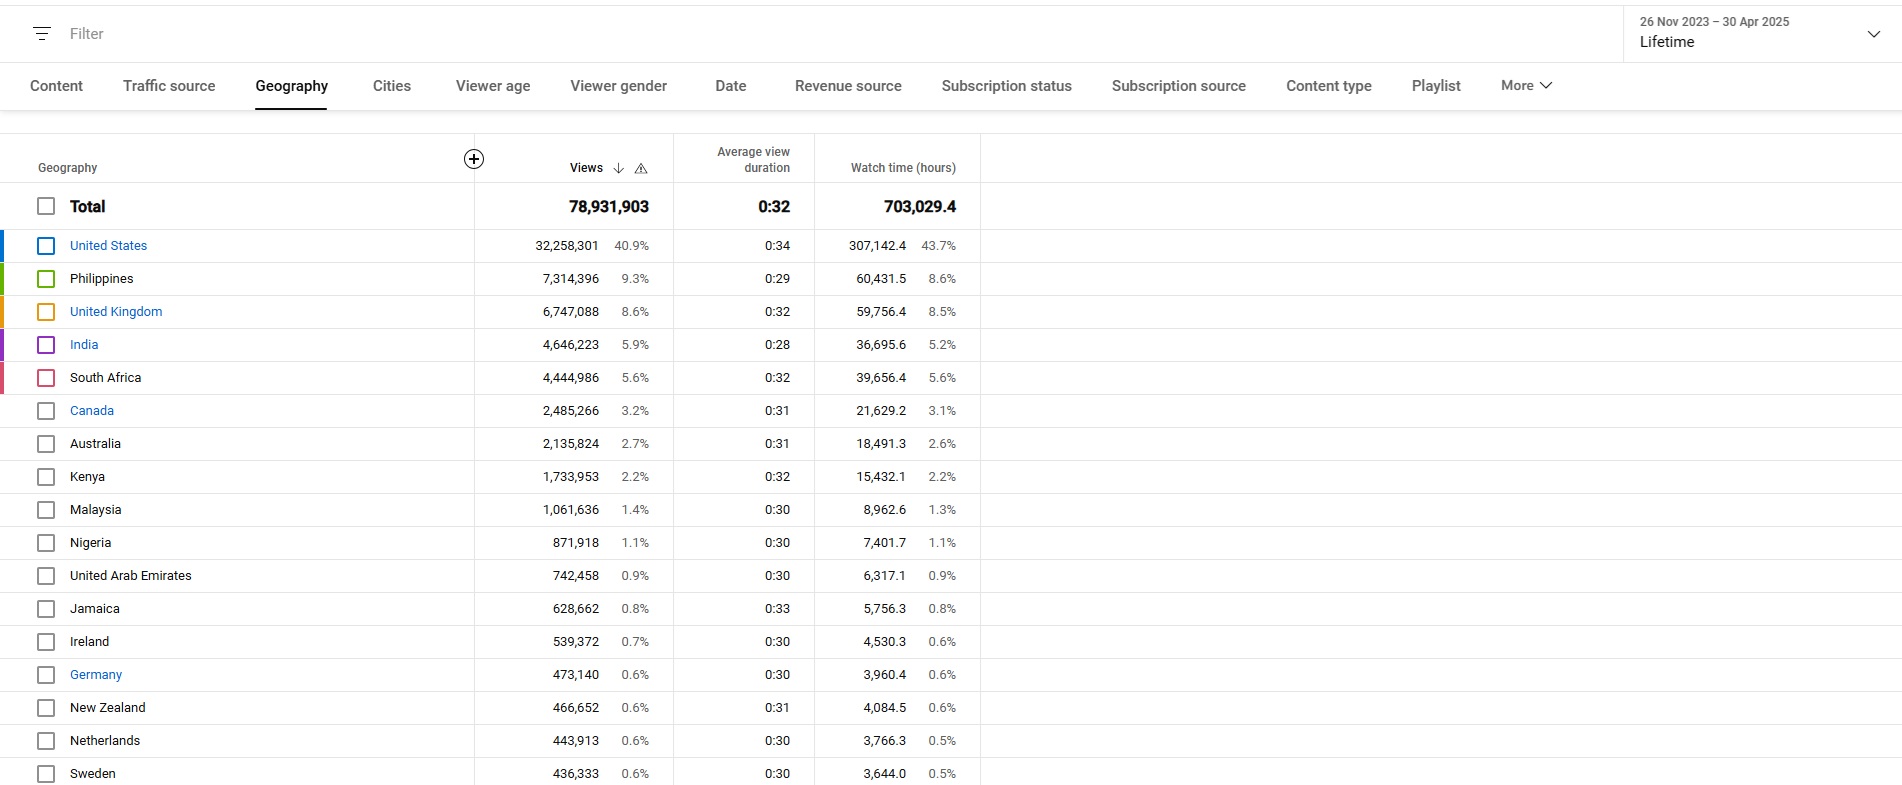Check the Kenya row checkbox

pos(46,477)
